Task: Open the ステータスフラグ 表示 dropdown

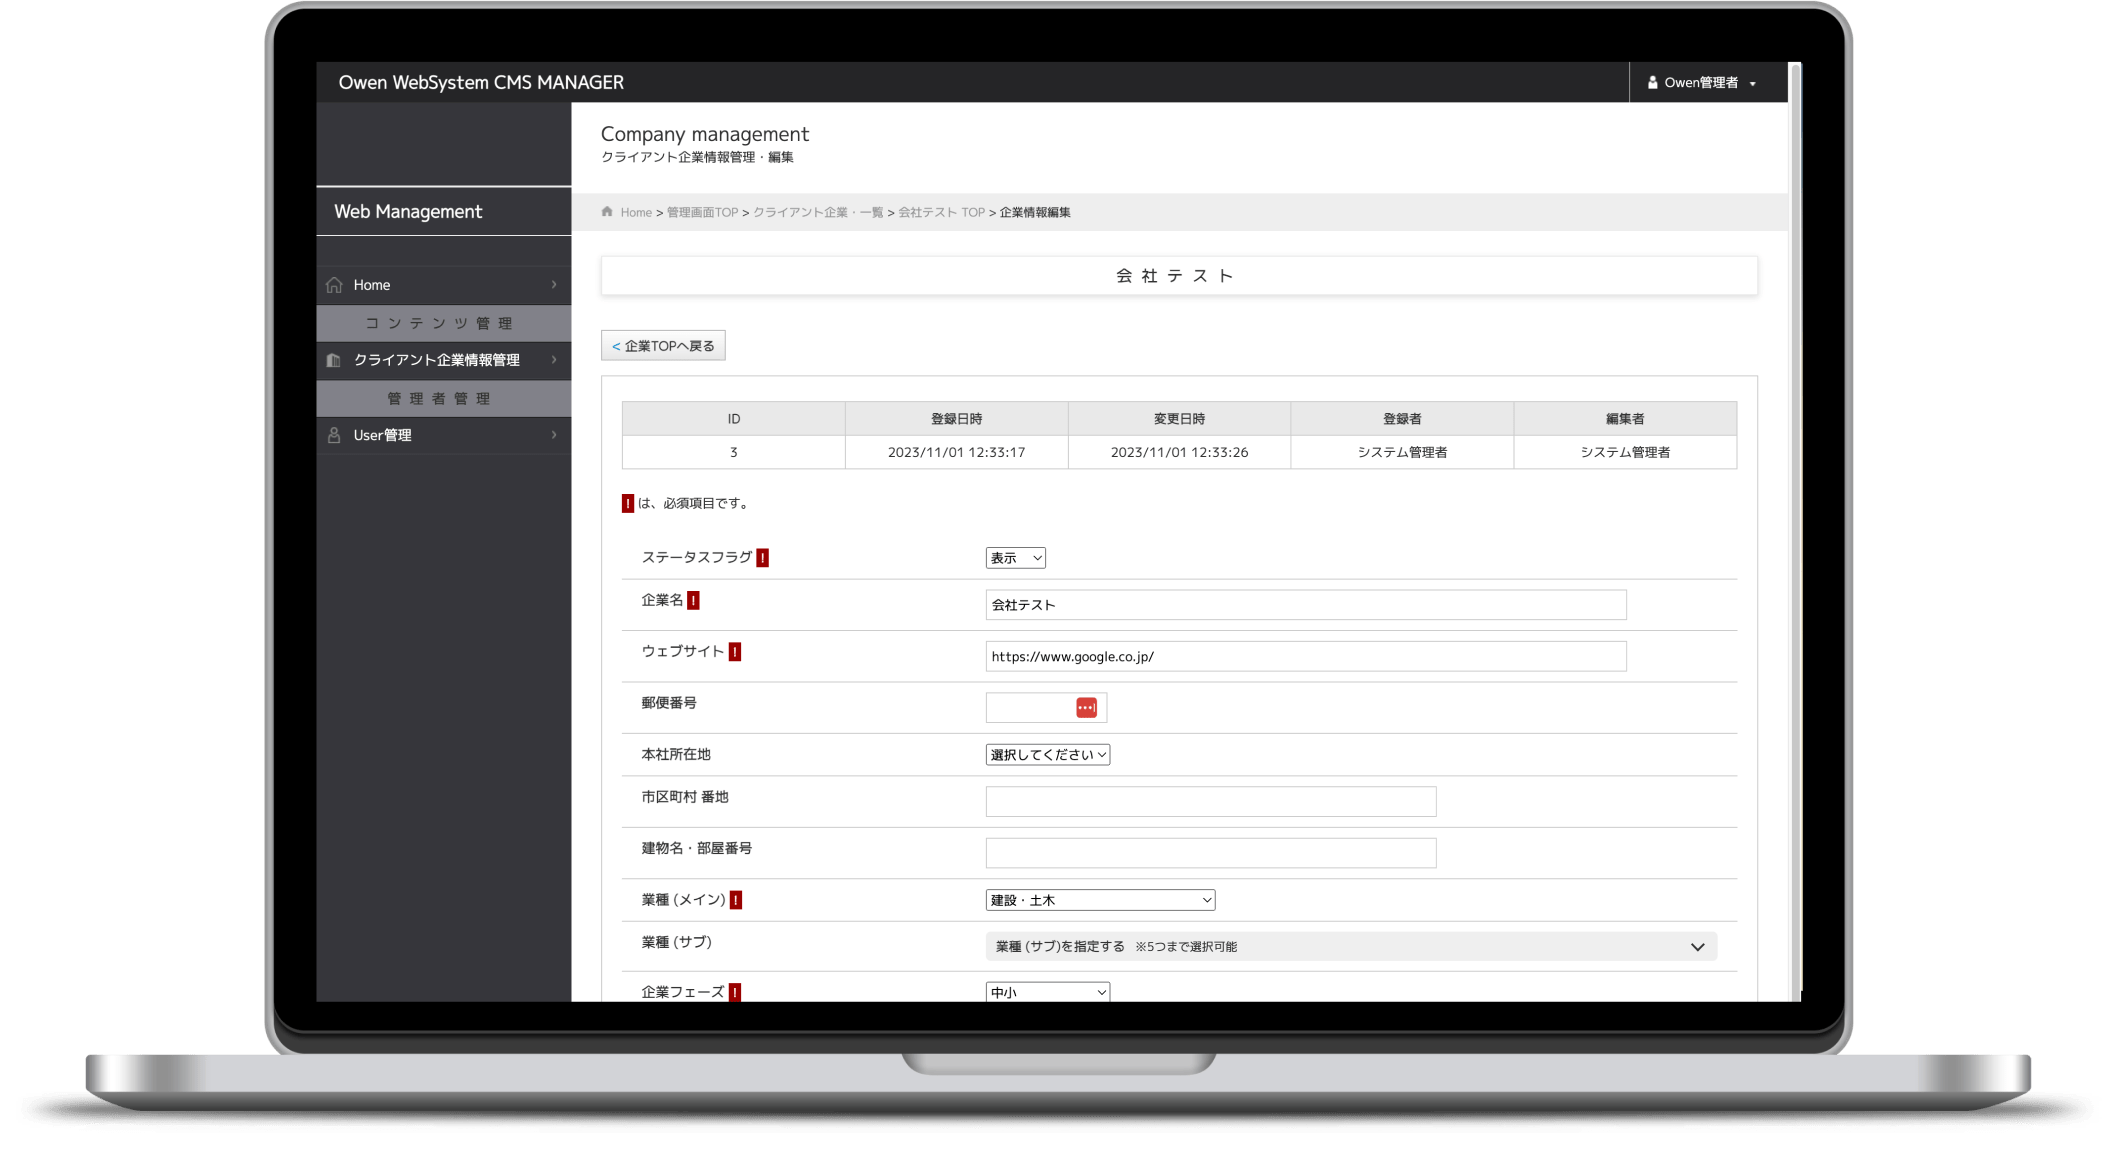Action: 1015,558
